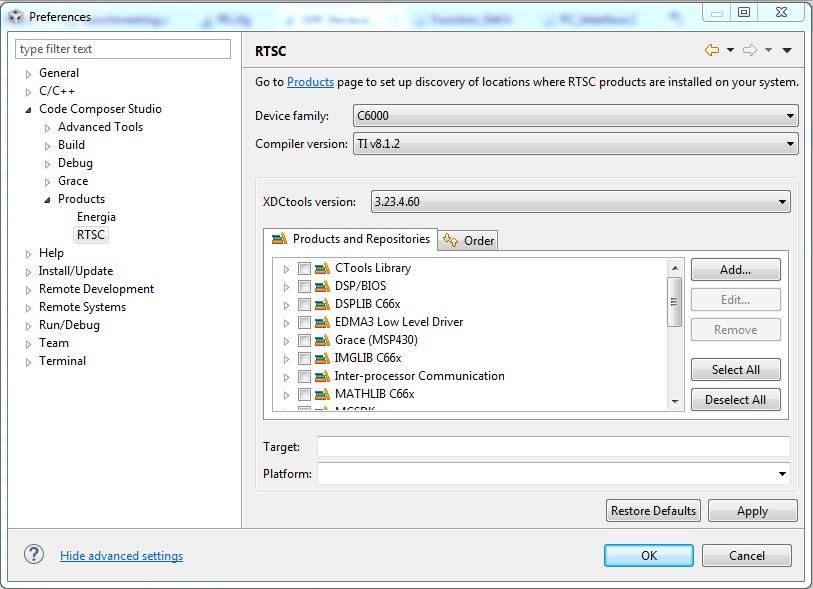Click the MATHLIB C66x product icon
This screenshot has height=589, width=813.
323,394
